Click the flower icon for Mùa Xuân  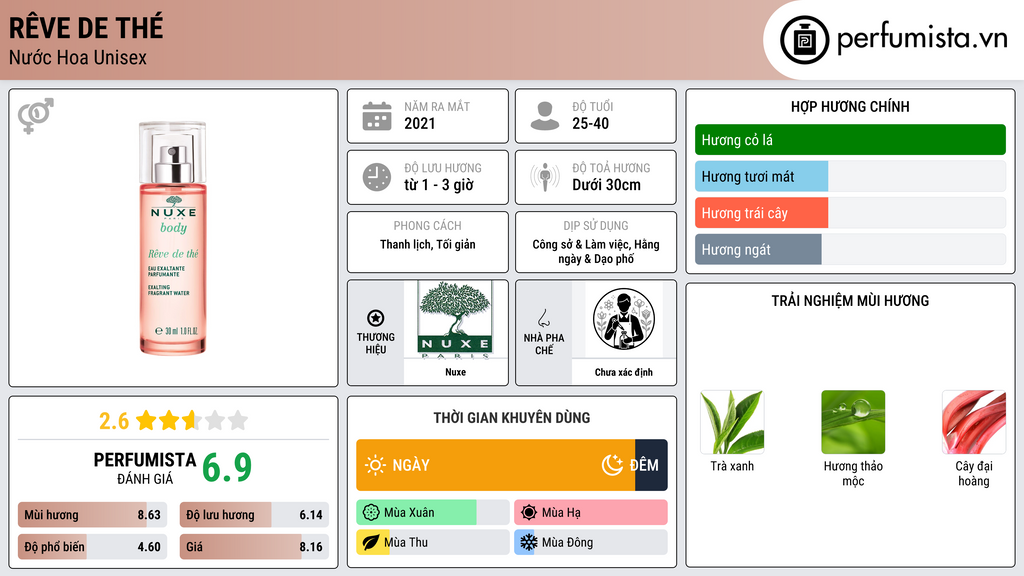point(371,513)
